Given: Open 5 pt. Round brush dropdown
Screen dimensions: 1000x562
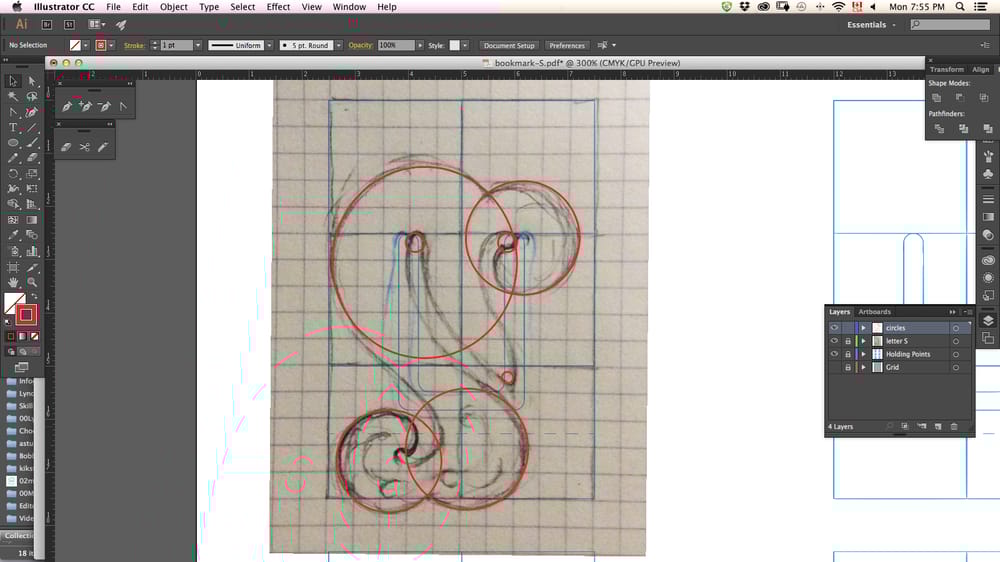Looking at the screenshot, I should coord(339,45).
